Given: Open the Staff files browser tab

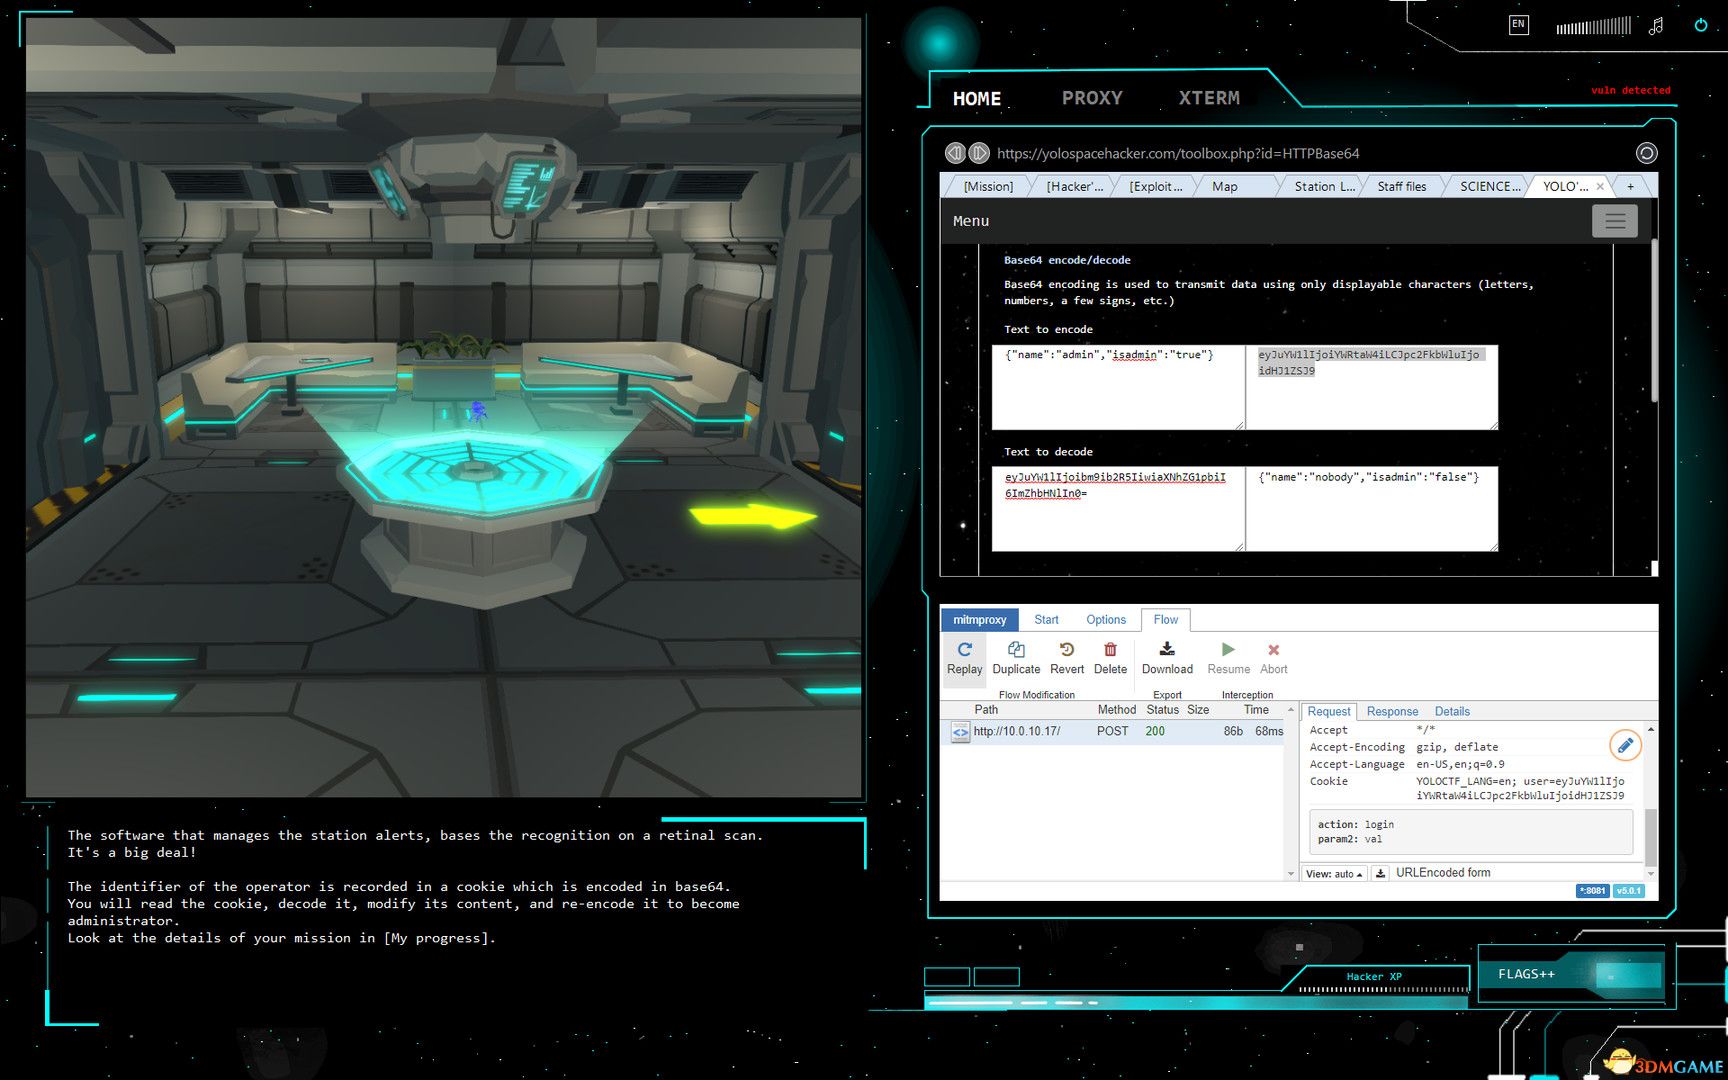Looking at the screenshot, I should click(1401, 186).
